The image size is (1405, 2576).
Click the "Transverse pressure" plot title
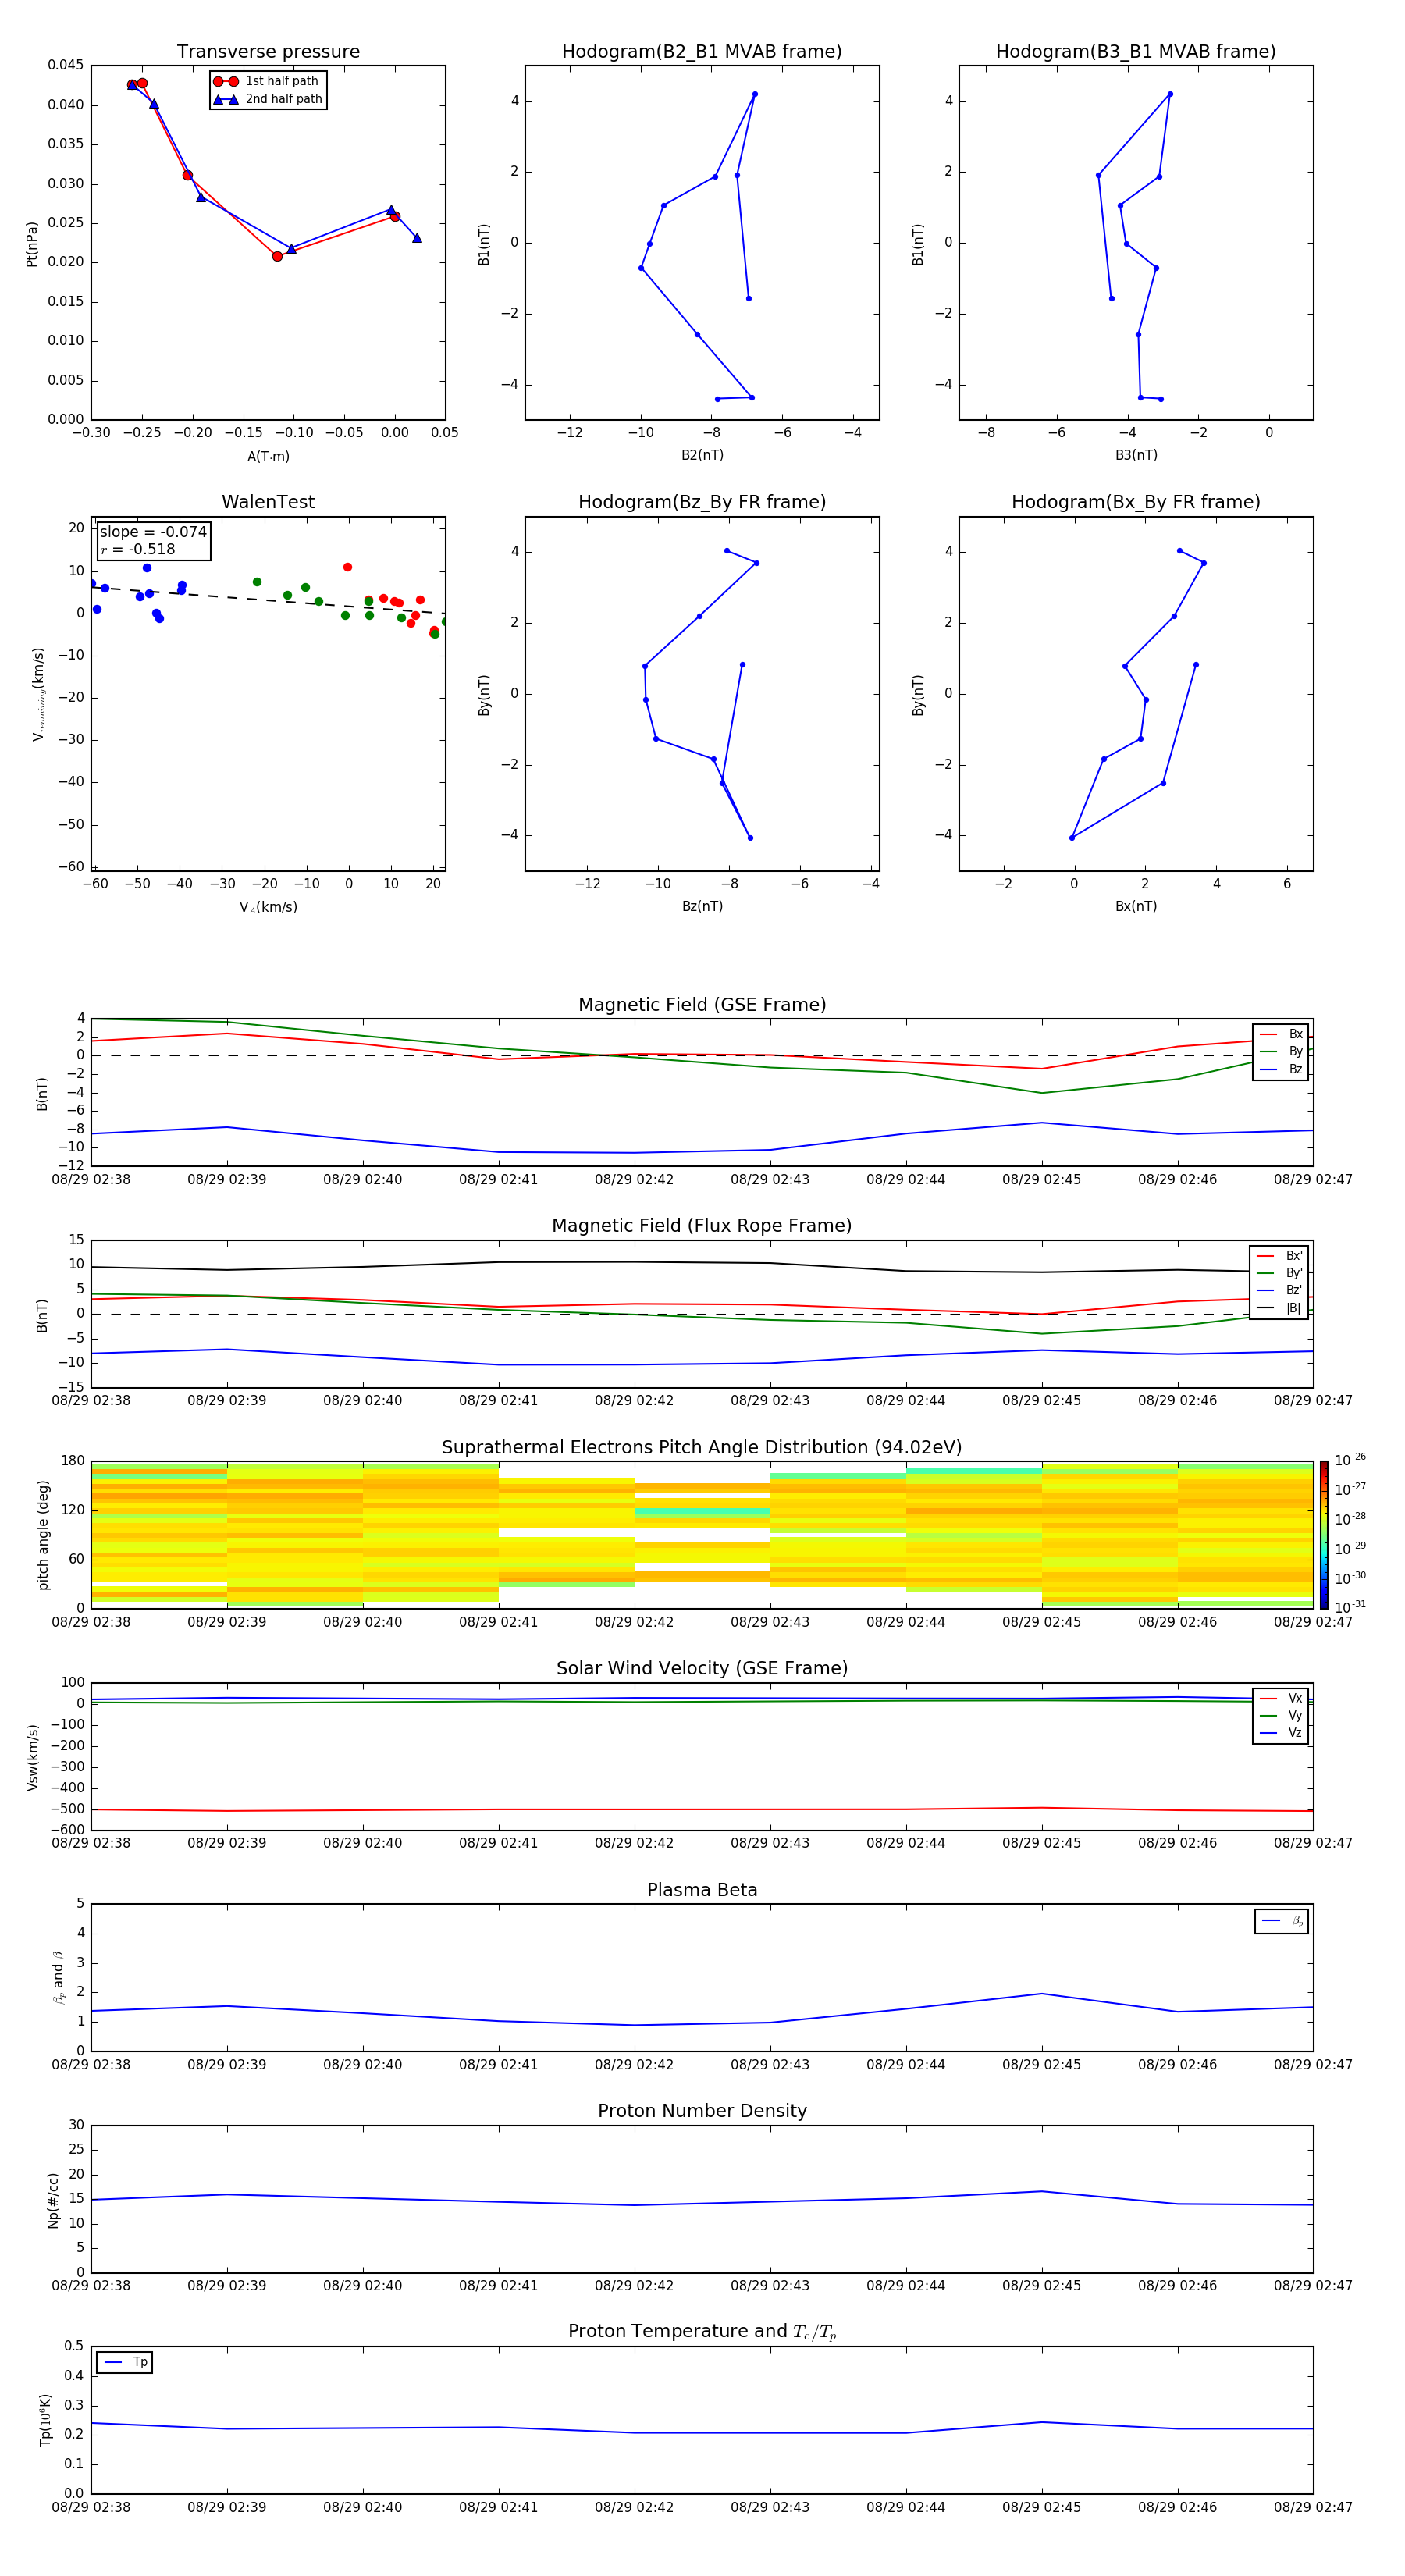click(268, 51)
